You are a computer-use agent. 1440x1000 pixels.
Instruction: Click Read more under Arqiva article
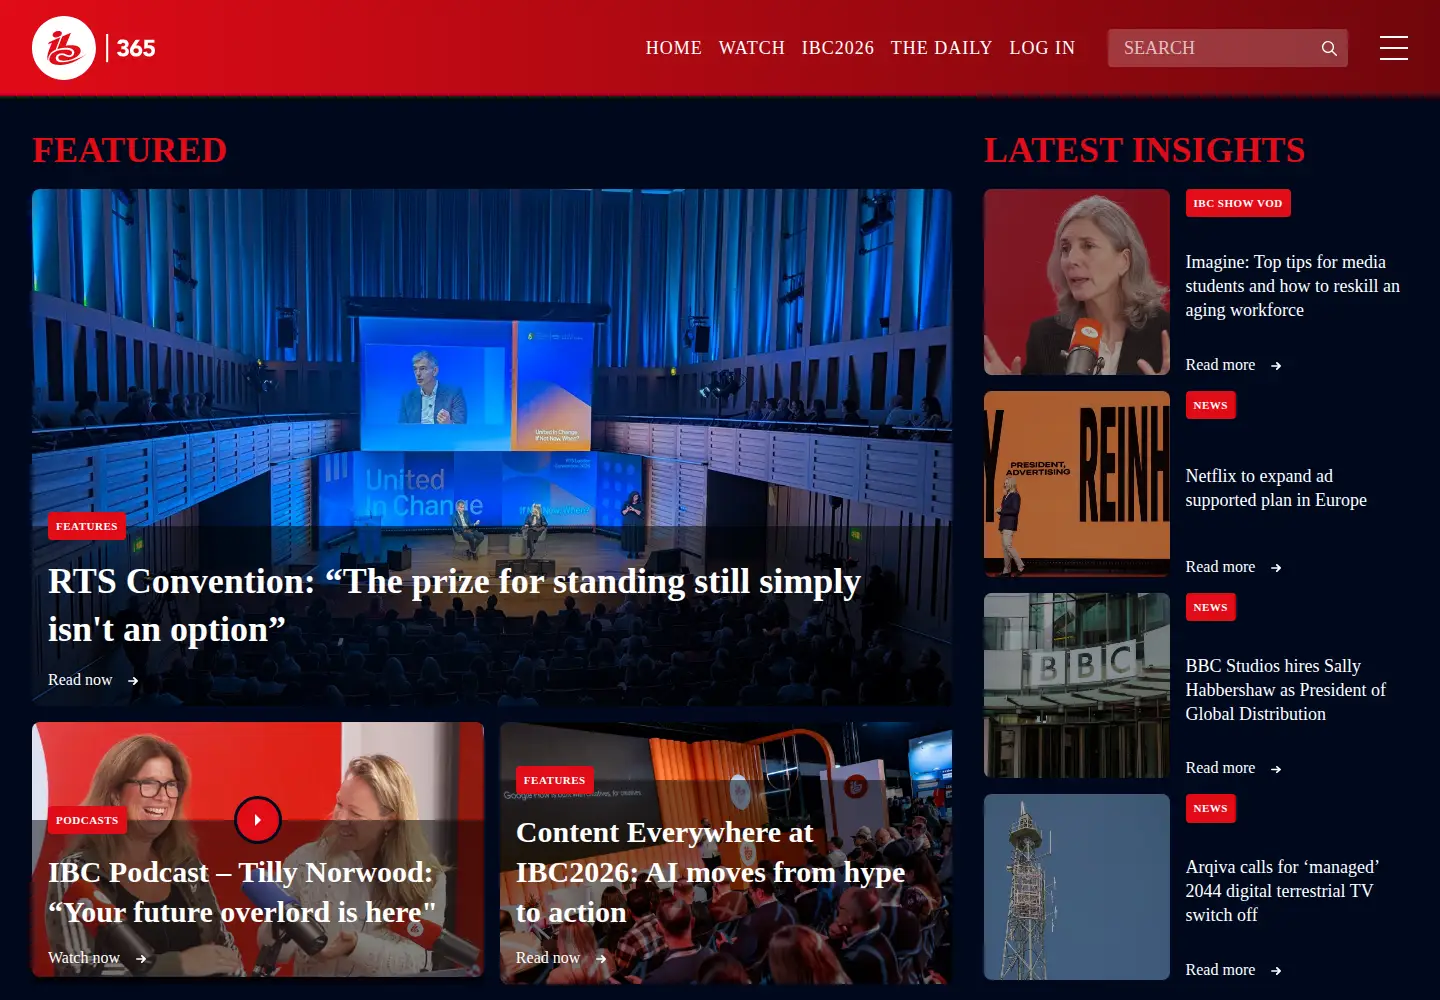coord(1220,970)
